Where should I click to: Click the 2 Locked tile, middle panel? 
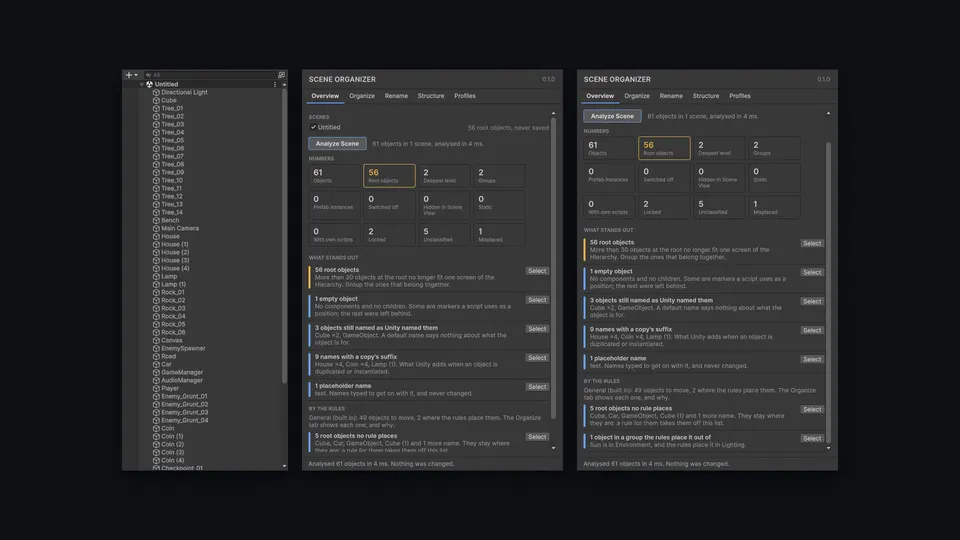[389, 234]
